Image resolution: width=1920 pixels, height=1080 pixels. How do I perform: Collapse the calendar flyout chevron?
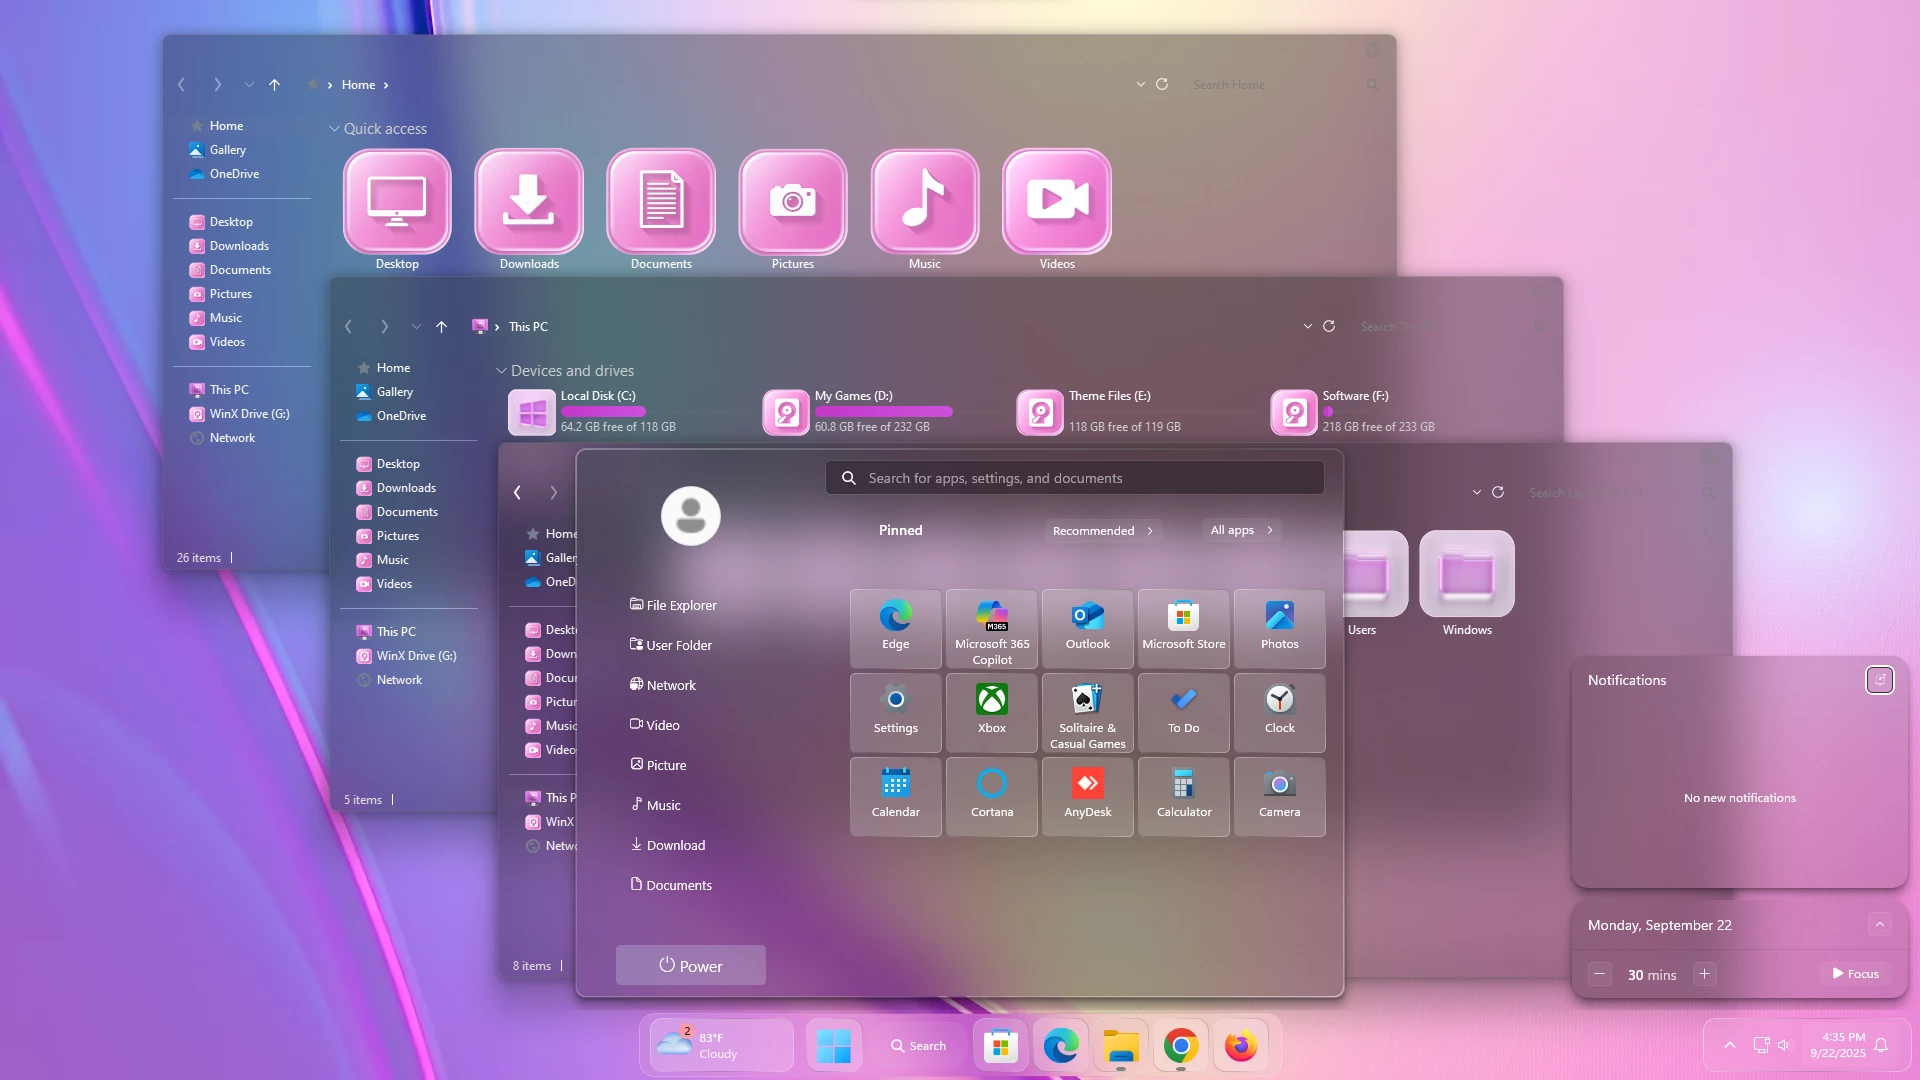pos(1880,925)
